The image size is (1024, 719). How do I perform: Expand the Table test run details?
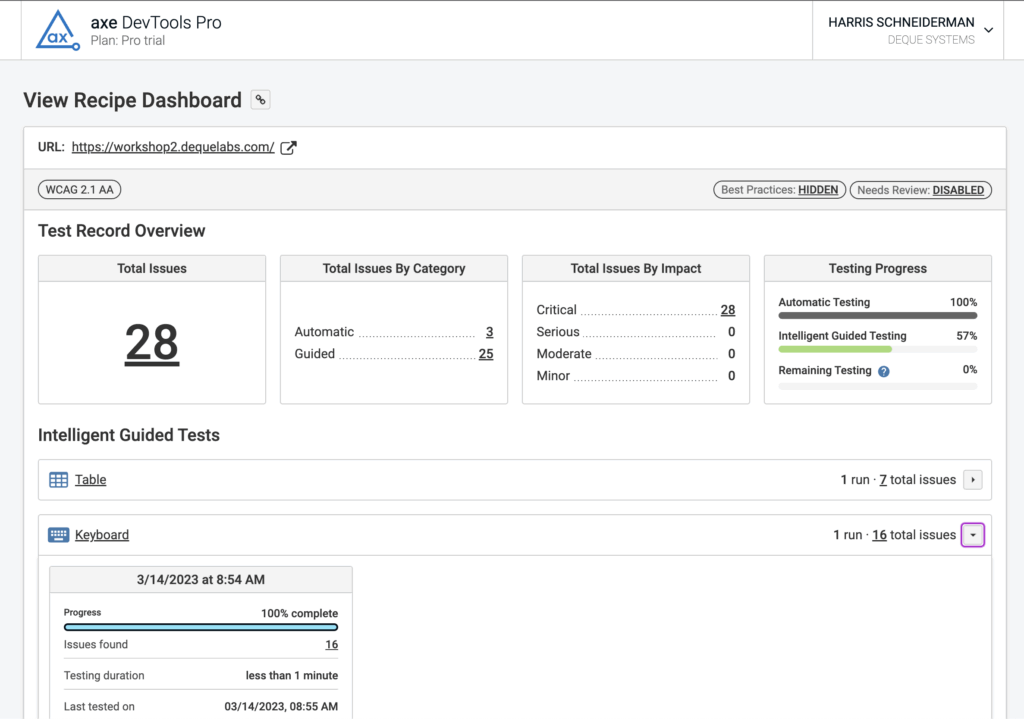[x=972, y=479]
